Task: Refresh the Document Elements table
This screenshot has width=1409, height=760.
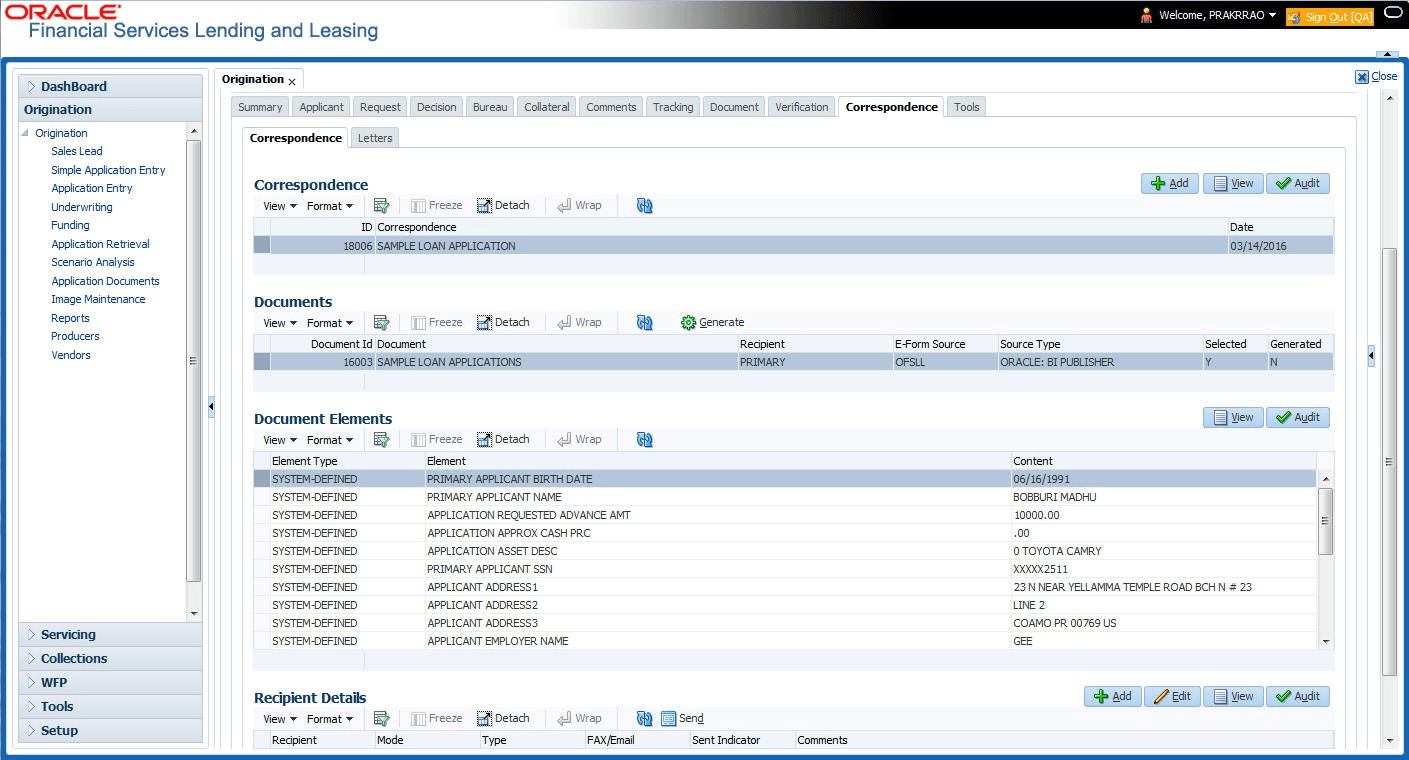Action: (x=644, y=439)
